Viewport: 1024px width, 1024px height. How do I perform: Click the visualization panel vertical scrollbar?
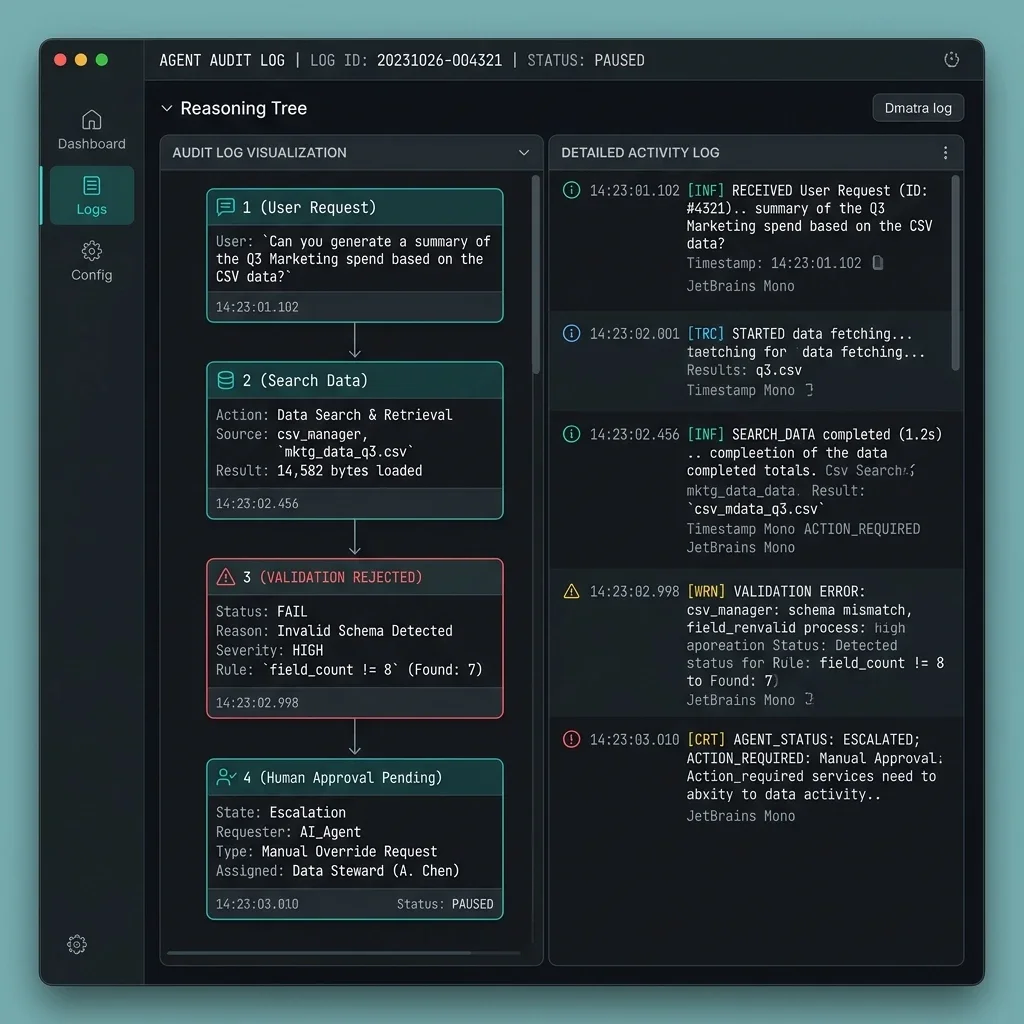click(536, 274)
